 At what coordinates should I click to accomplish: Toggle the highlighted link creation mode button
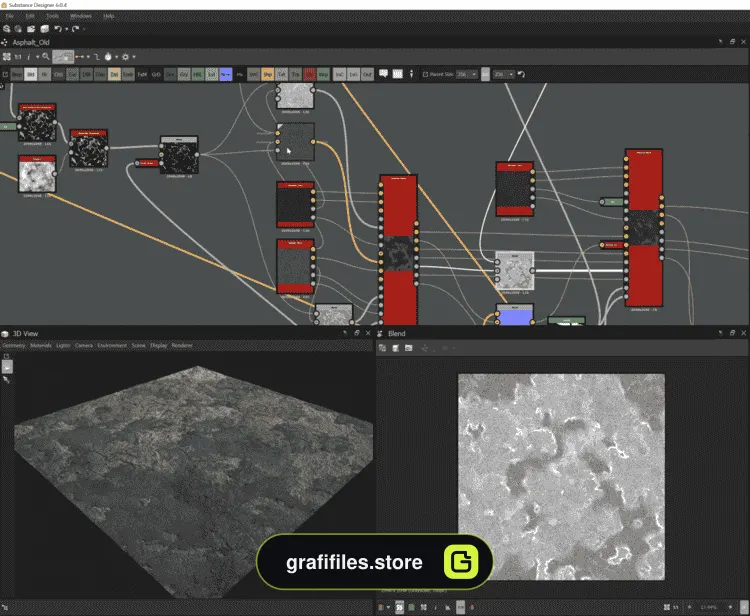coord(63,56)
